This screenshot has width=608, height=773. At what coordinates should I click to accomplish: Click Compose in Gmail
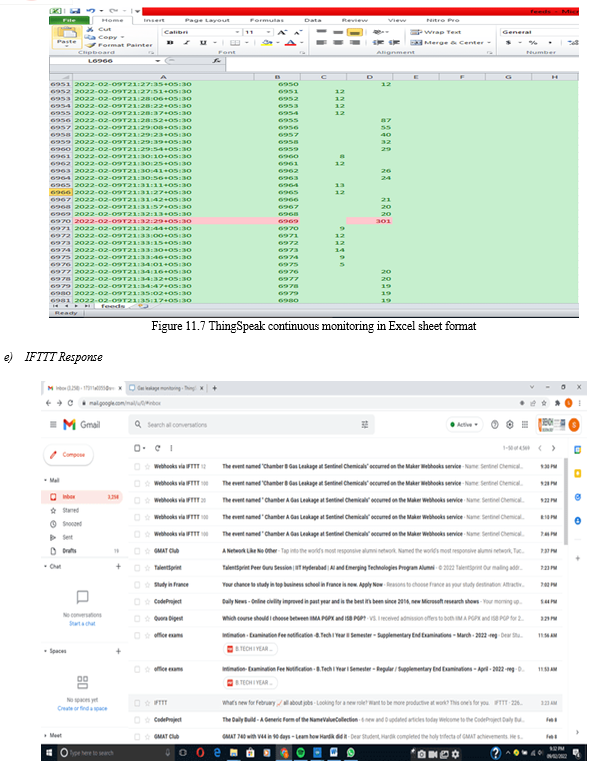(69, 455)
